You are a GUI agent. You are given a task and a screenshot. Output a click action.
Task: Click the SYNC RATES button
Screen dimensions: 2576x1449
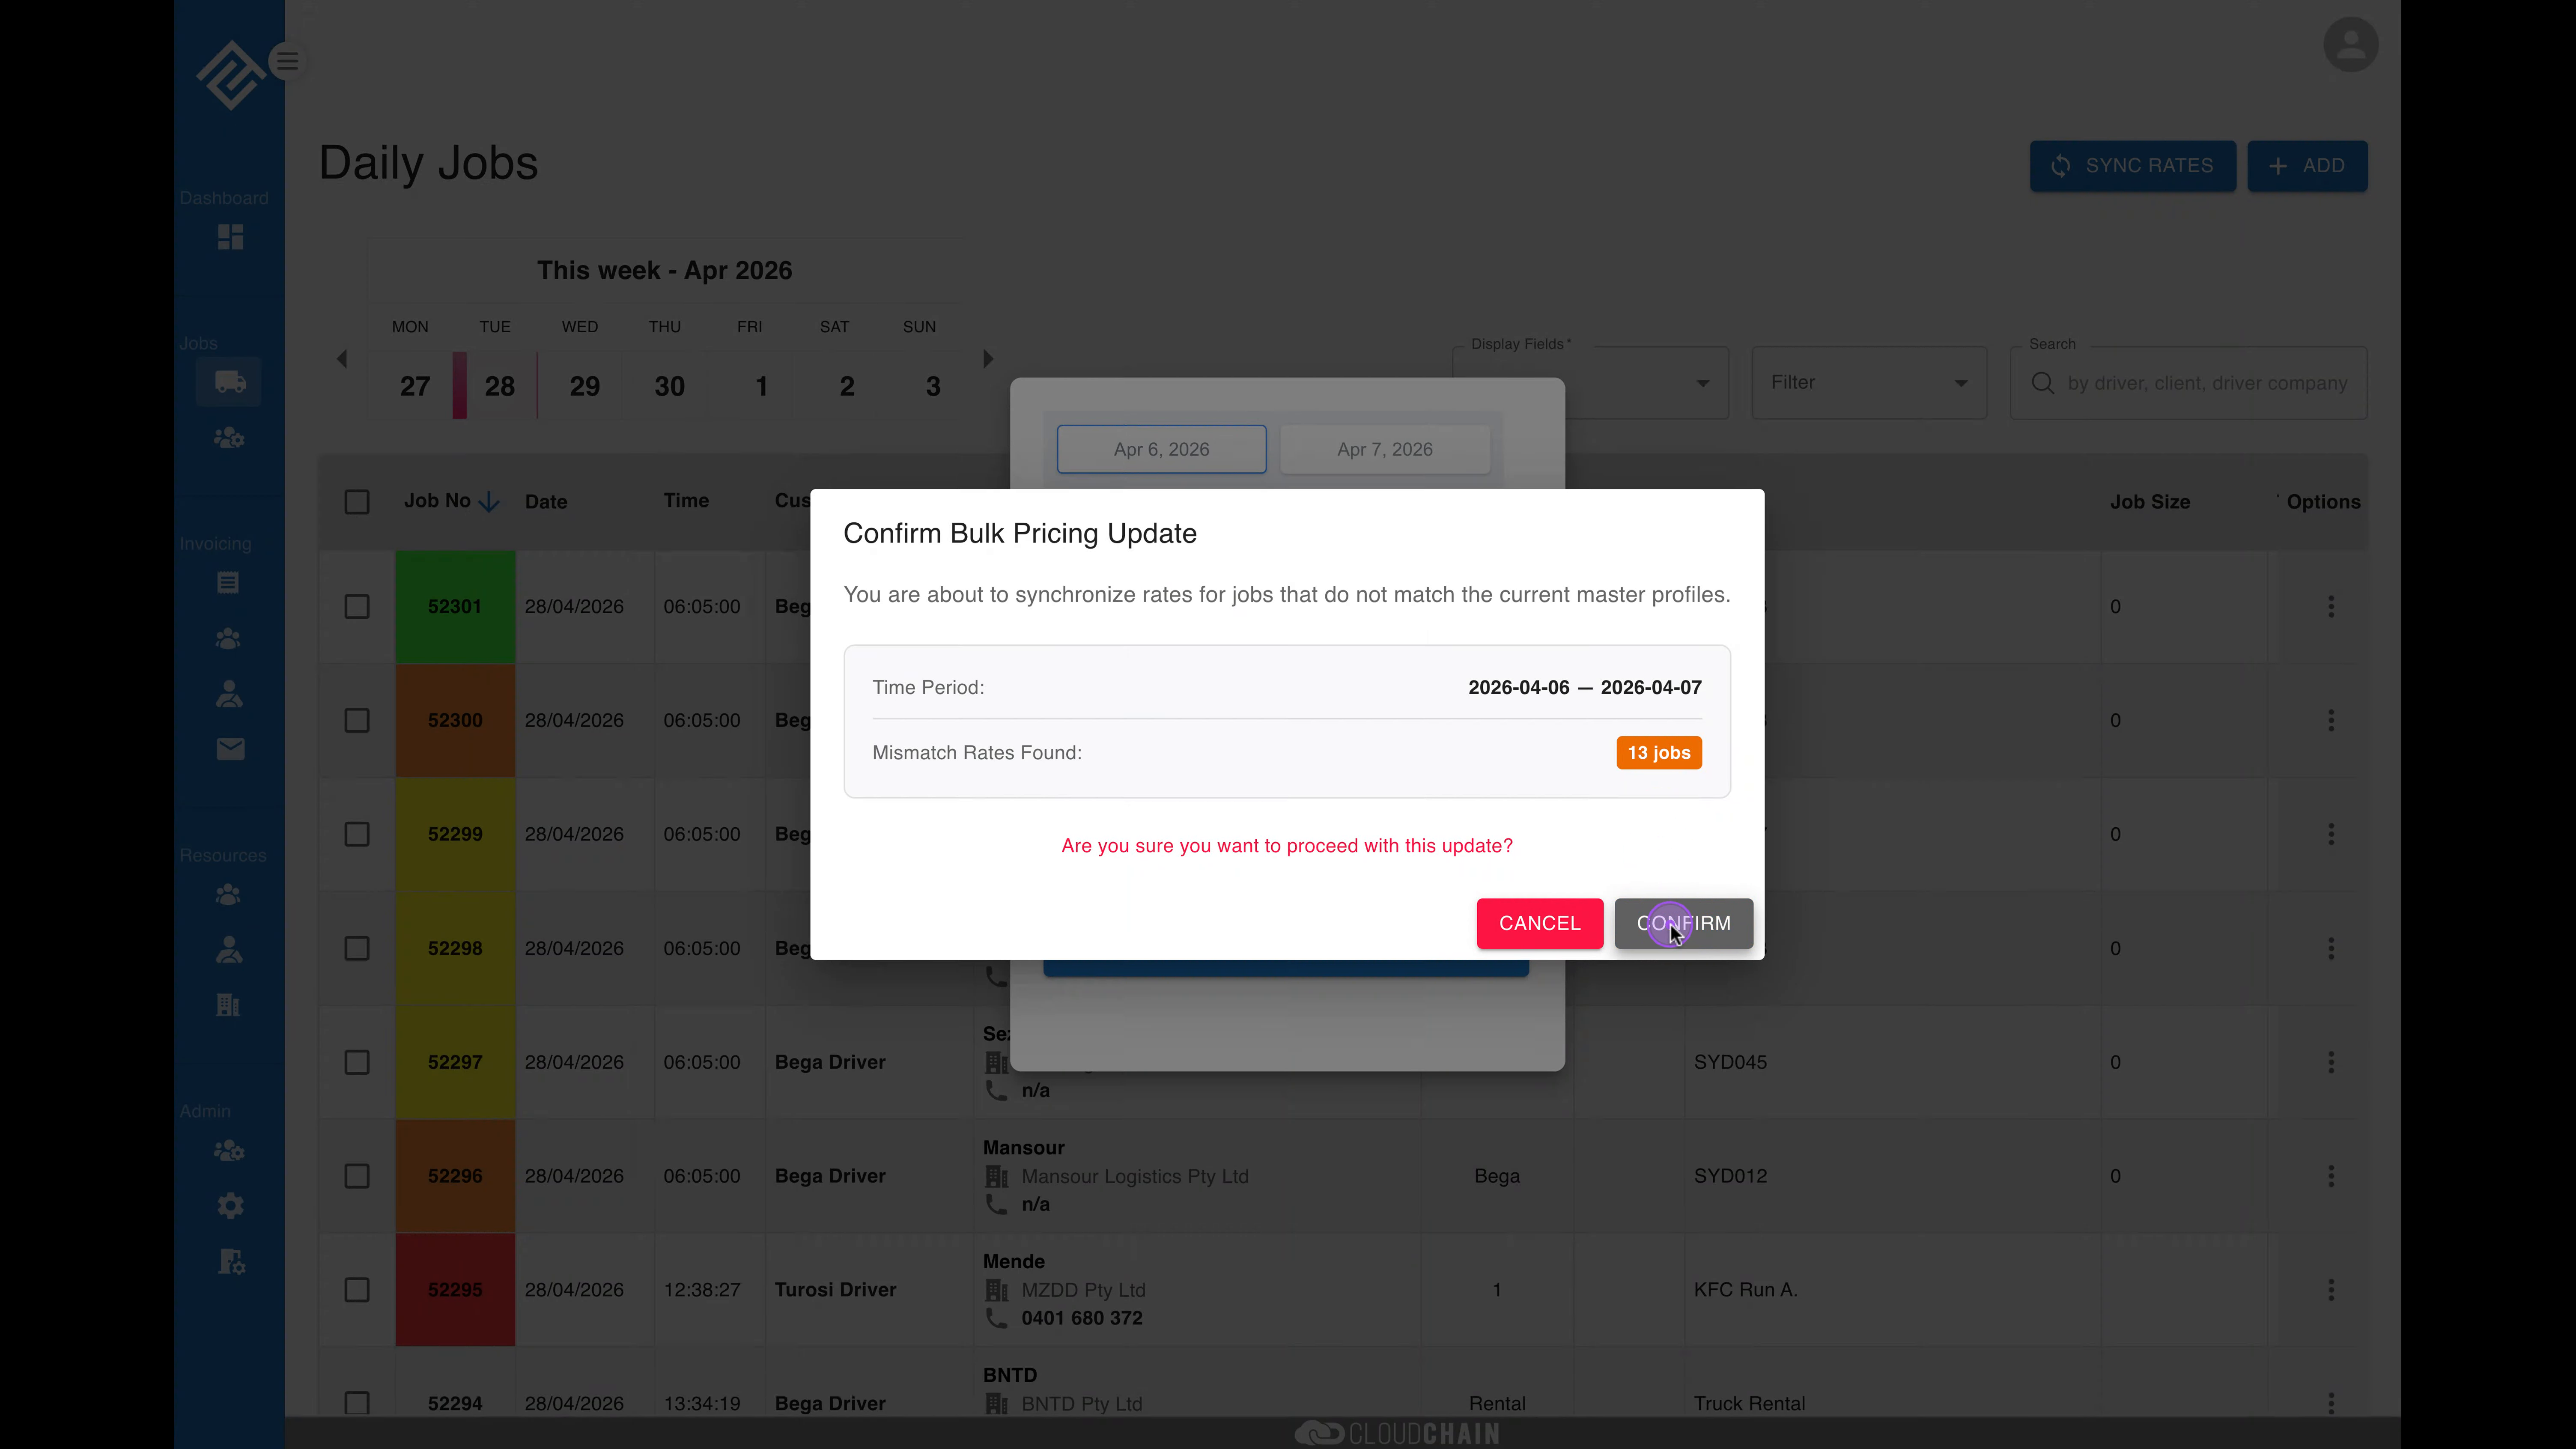point(2132,166)
